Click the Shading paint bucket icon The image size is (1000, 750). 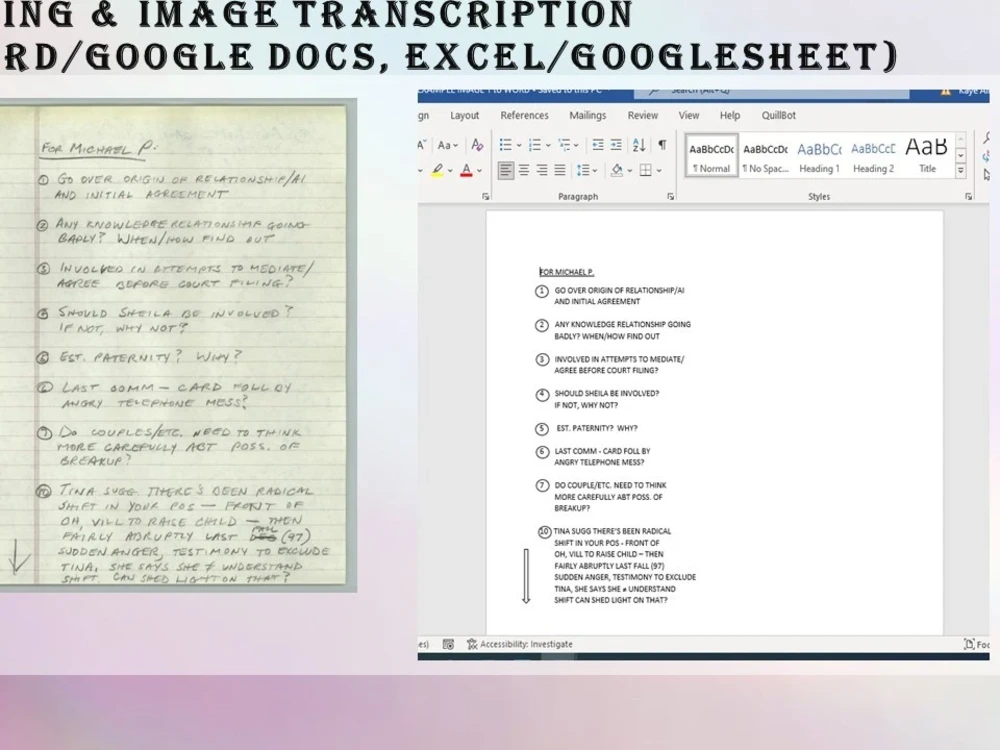617,170
